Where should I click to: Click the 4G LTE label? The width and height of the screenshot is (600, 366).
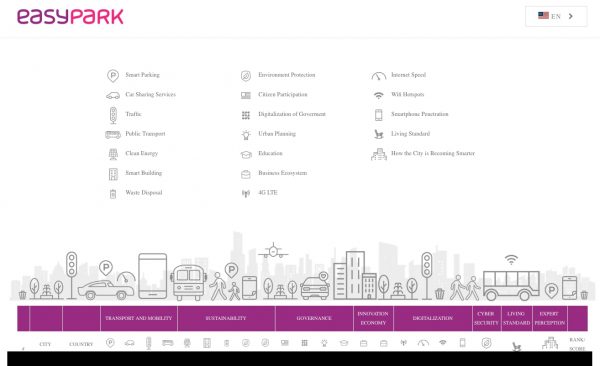coord(267,192)
